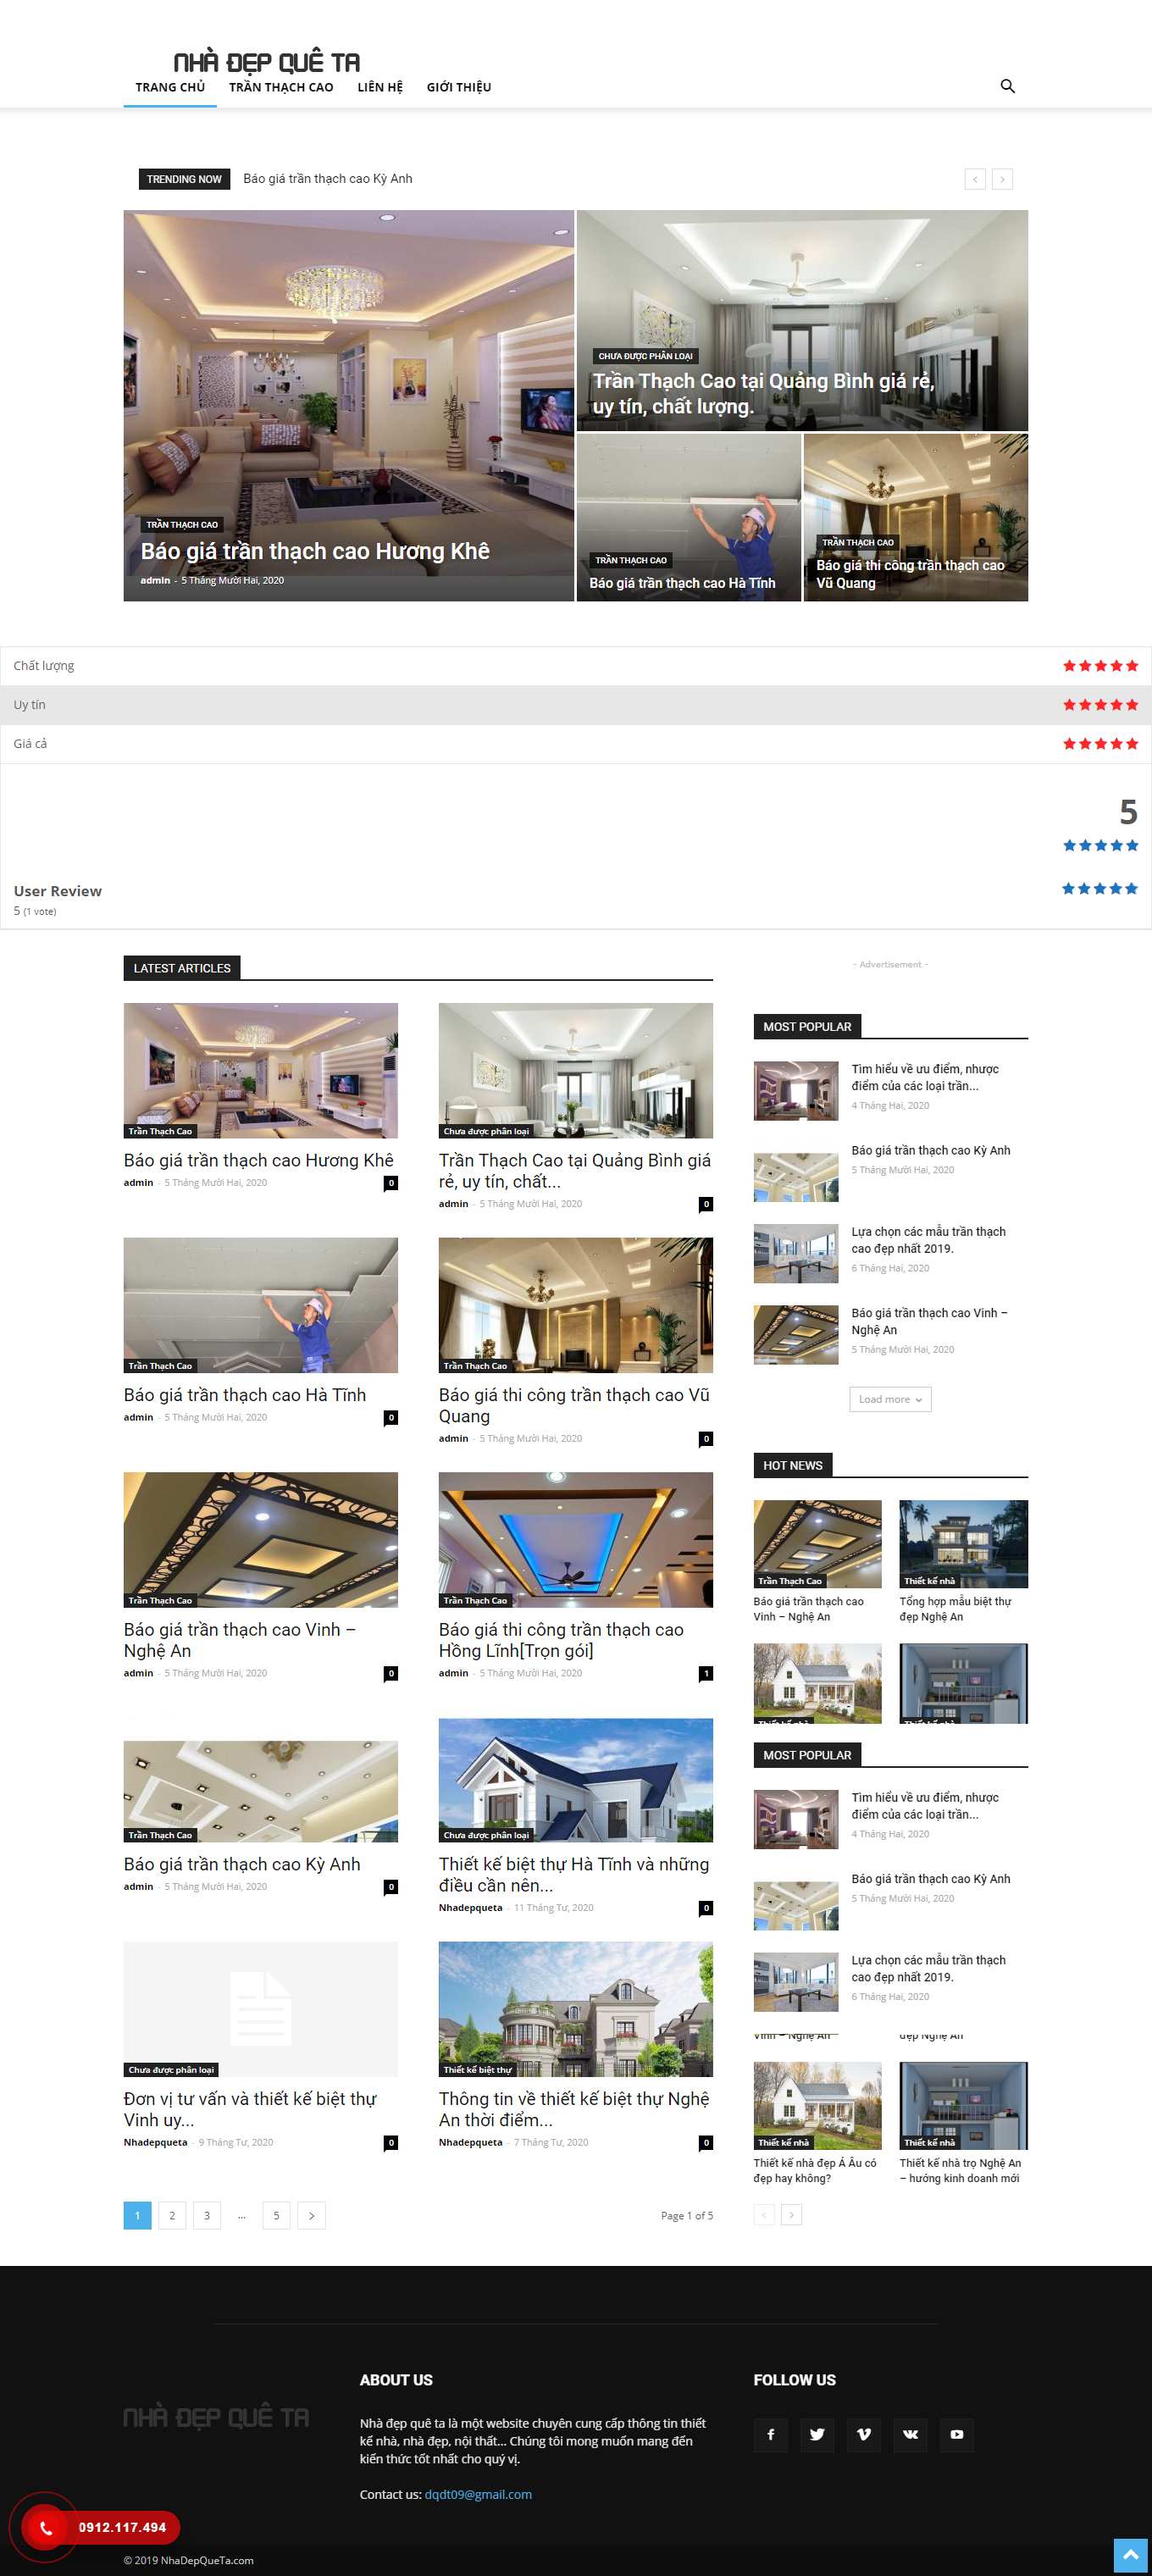Screen dimensions: 1152x2576
Task: Open the Trần Thạch Cao menu item
Action: click(x=281, y=88)
